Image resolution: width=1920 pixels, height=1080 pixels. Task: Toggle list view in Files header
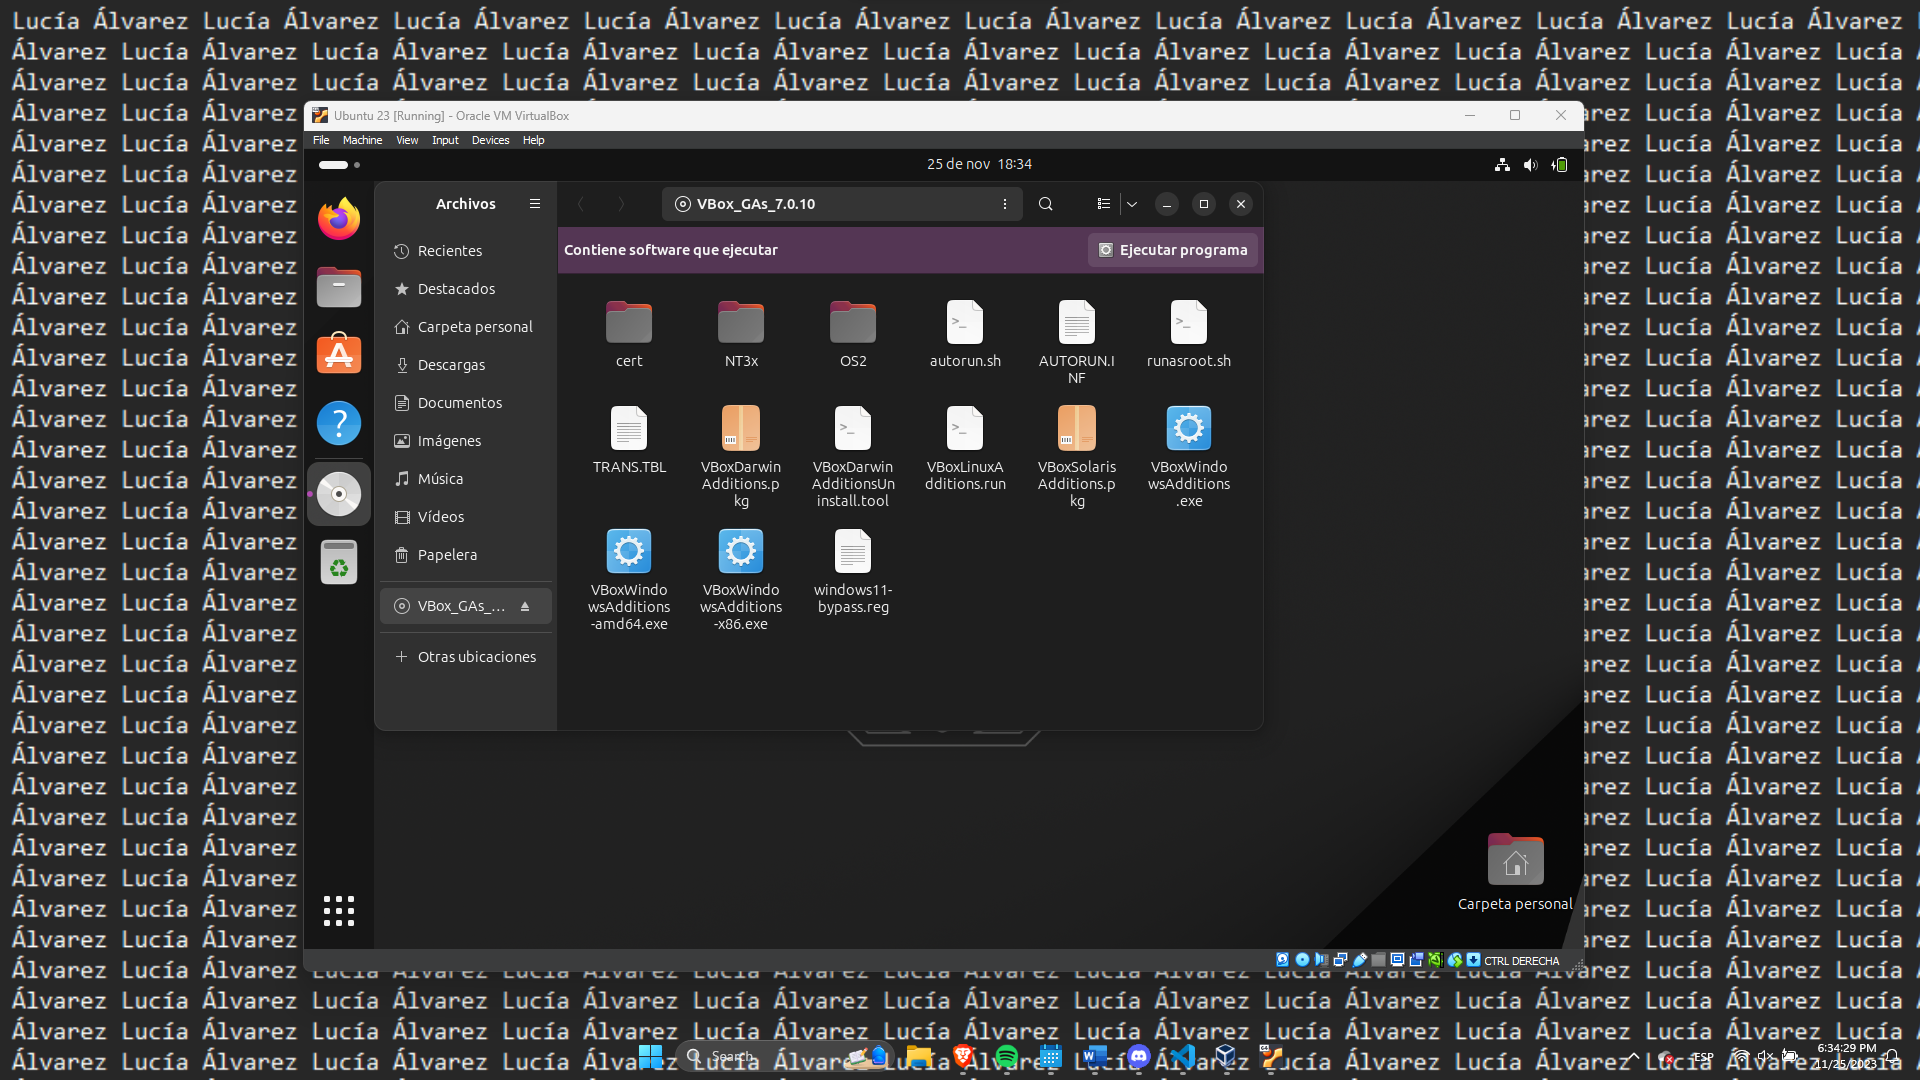(x=1103, y=204)
